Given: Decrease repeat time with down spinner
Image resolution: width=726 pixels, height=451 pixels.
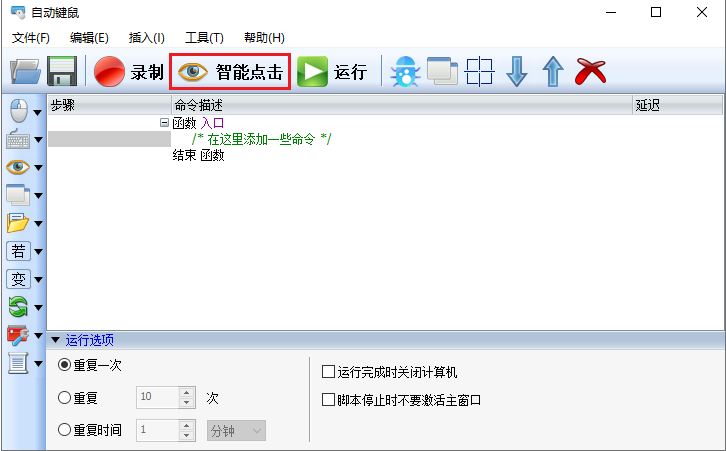Looking at the screenshot, I should 187,436.
